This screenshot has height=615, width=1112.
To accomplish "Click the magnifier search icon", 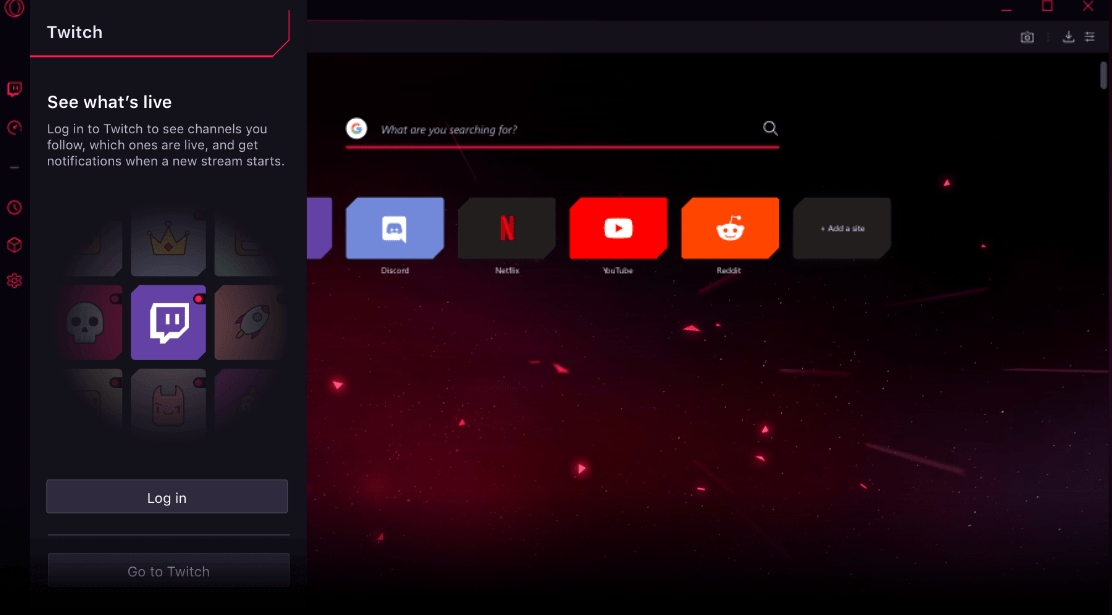I will pos(770,128).
